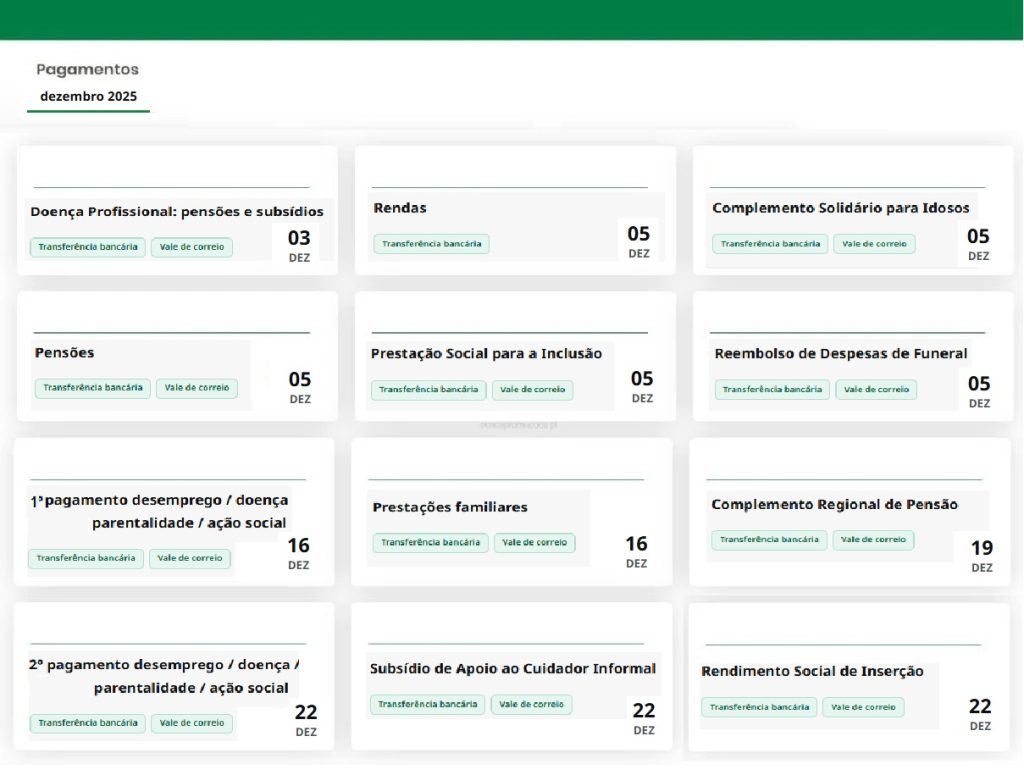The width and height of the screenshot is (1024, 775).
Task: Open Prestação Social para a Inclusão
Action: (x=486, y=354)
